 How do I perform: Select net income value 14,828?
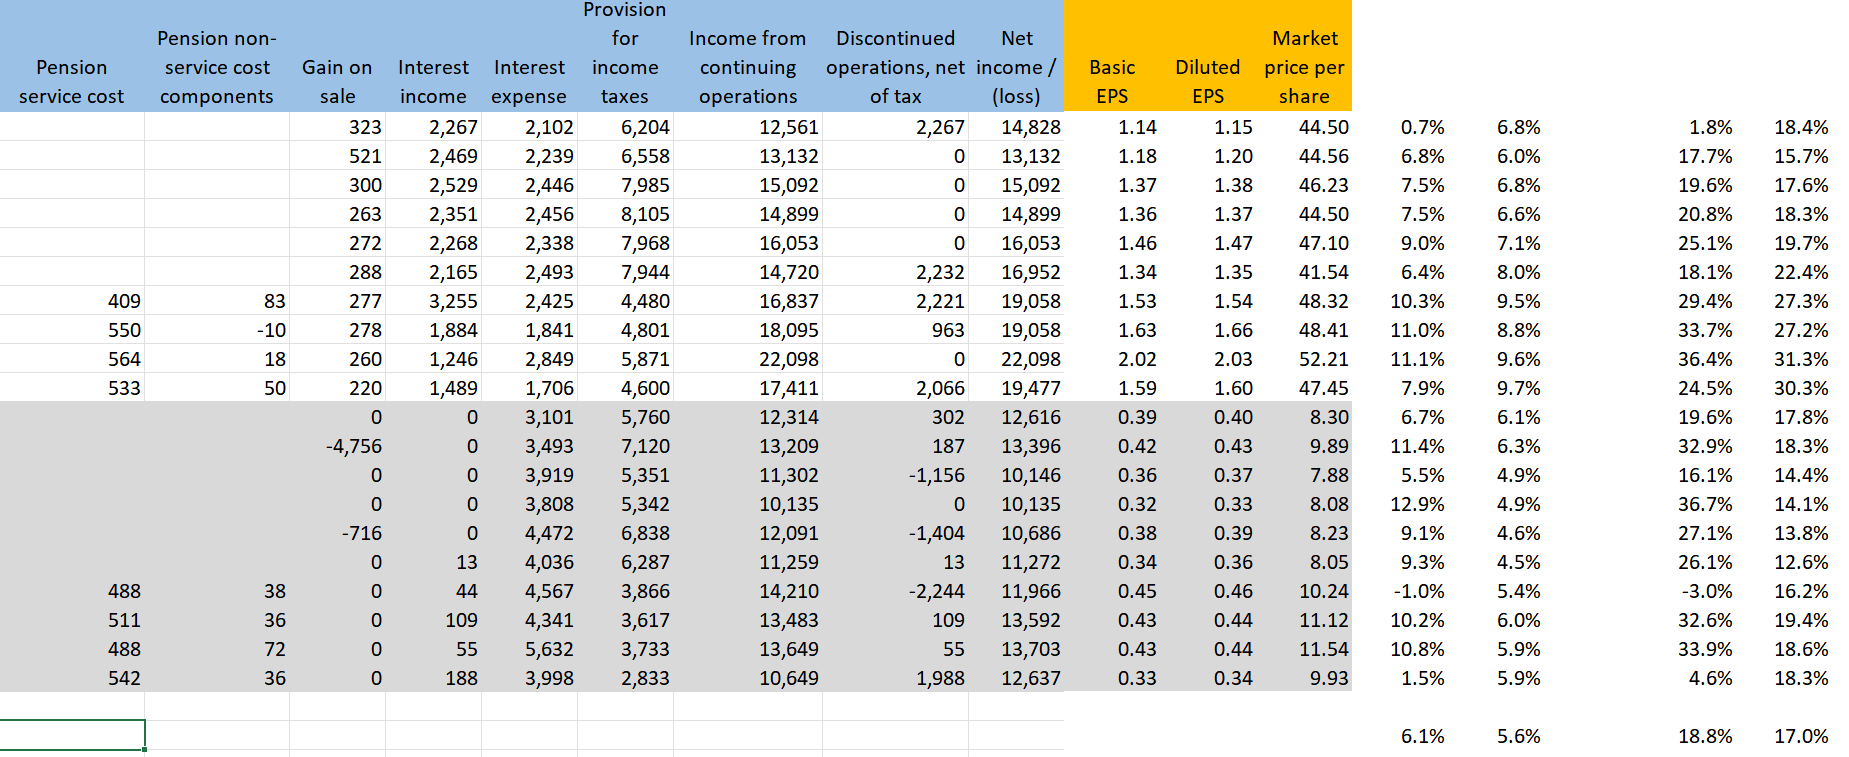point(1031,127)
